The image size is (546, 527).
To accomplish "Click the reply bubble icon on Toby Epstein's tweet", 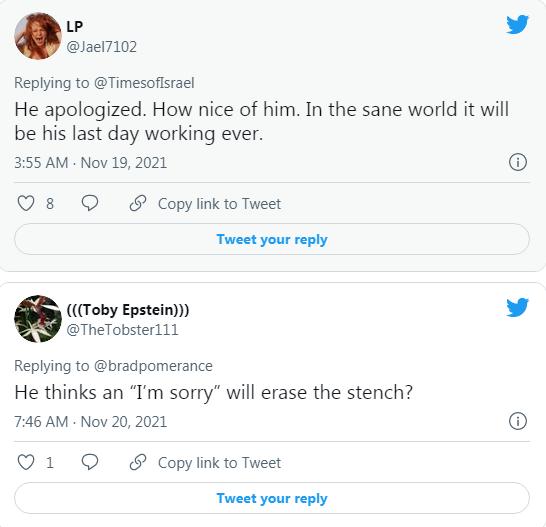I will pyautogui.click(x=90, y=462).
